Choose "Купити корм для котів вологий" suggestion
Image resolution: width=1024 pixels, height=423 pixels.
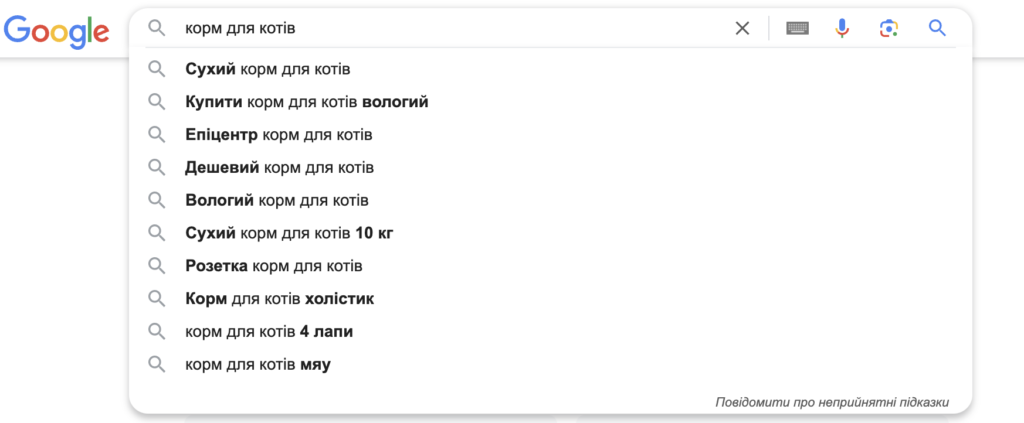coord(307,102)
